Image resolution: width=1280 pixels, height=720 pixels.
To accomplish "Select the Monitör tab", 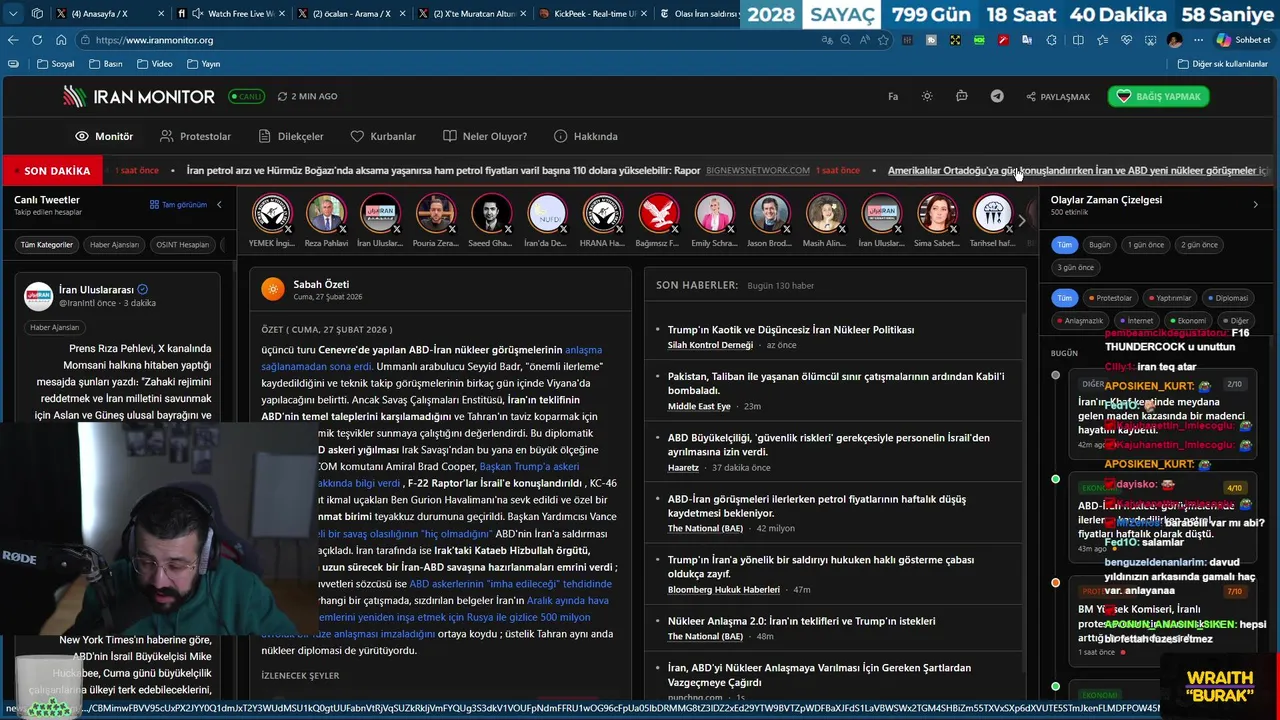I will pyautogui.click(x=104, y=136).
